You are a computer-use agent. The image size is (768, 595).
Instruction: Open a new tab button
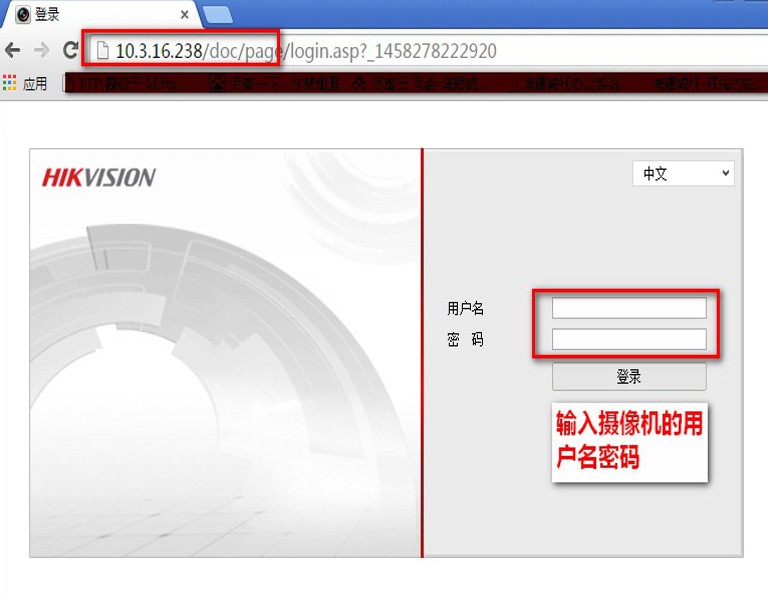pyautogui.click(x=218, y=15)
